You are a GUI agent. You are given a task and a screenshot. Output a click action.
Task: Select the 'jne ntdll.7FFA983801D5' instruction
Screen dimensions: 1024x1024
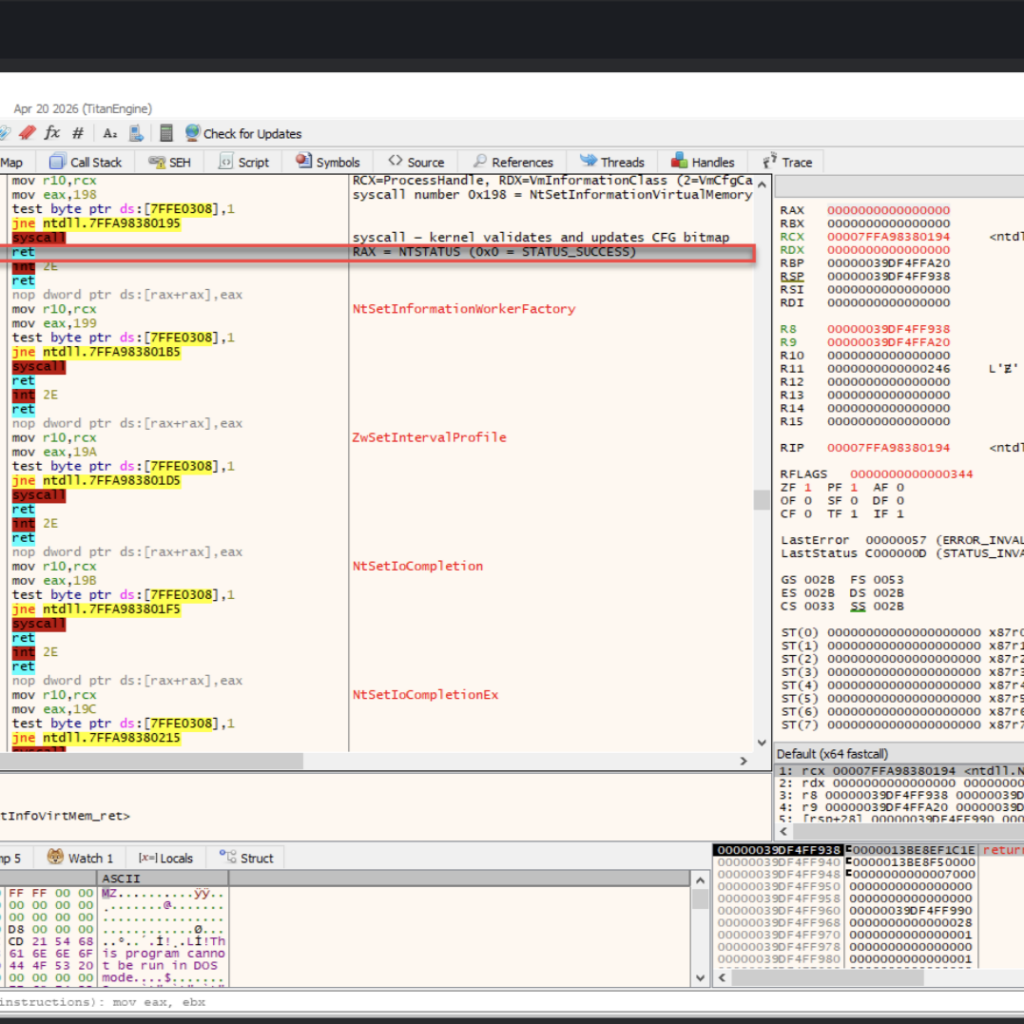pos(96,481)
